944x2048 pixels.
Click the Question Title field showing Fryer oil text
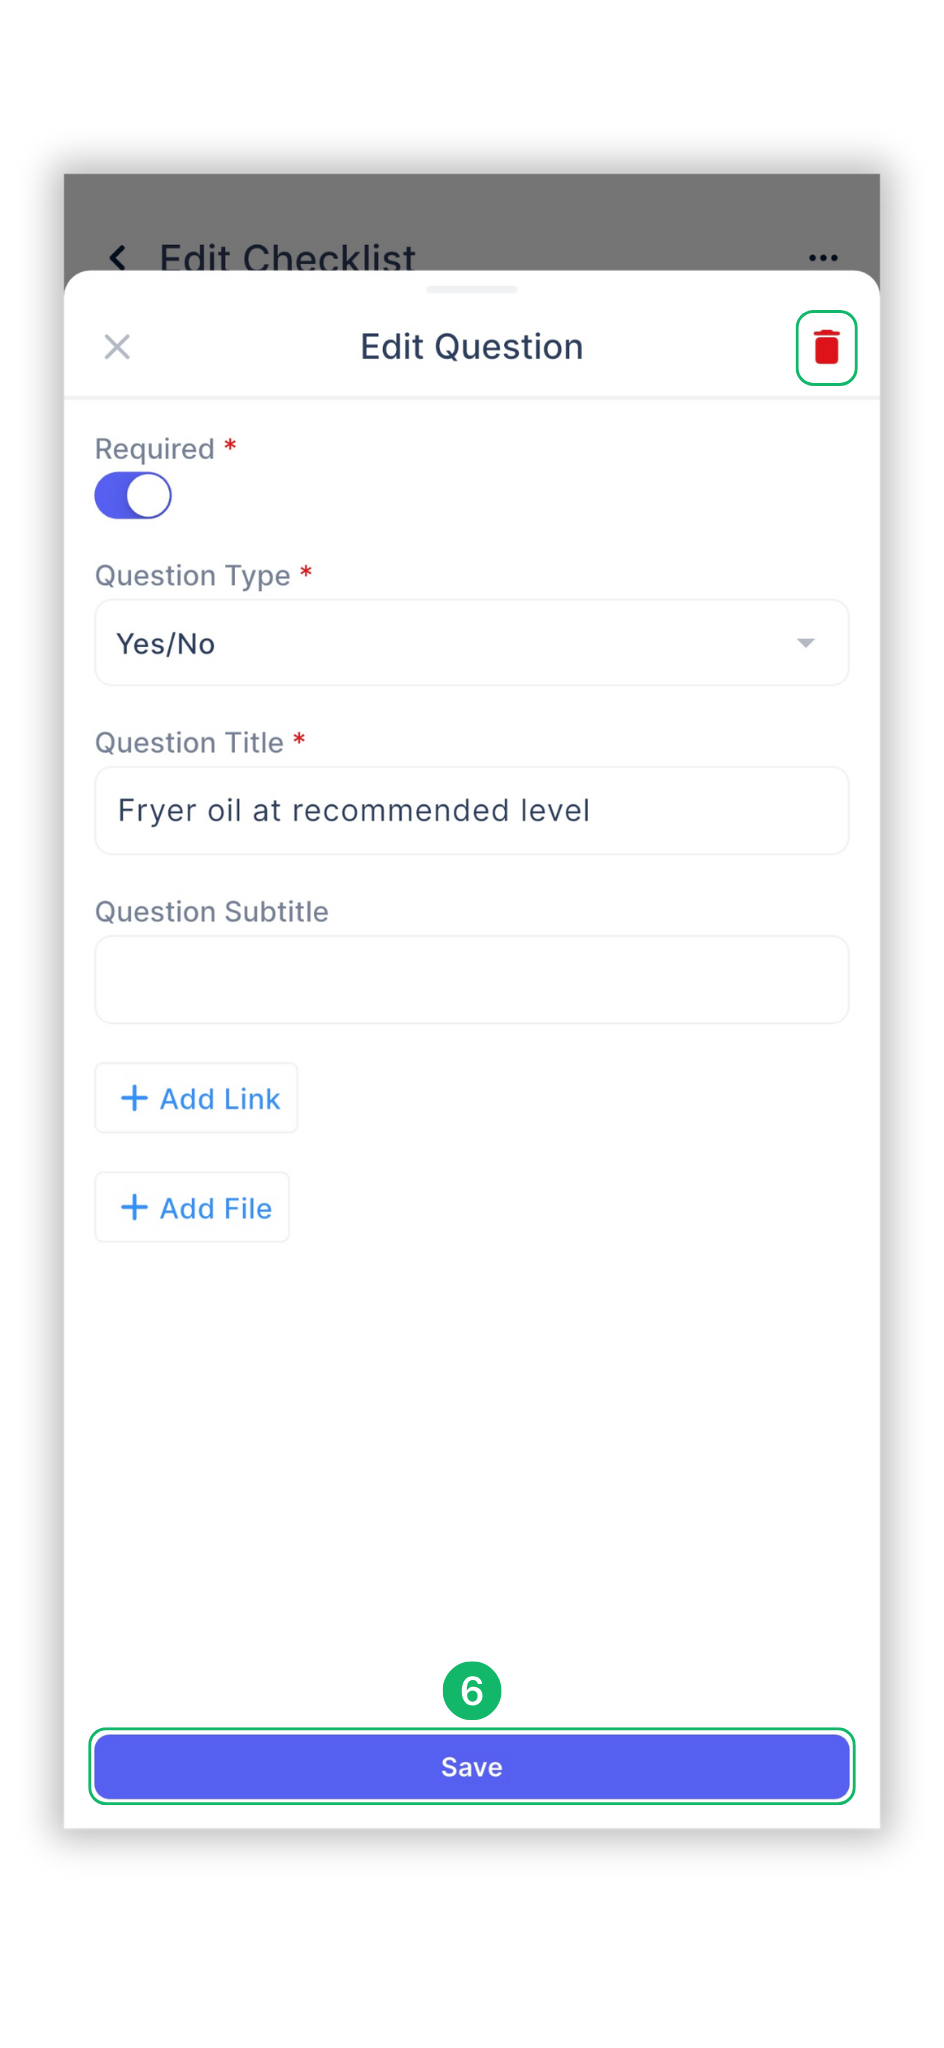tap(471, 810)
